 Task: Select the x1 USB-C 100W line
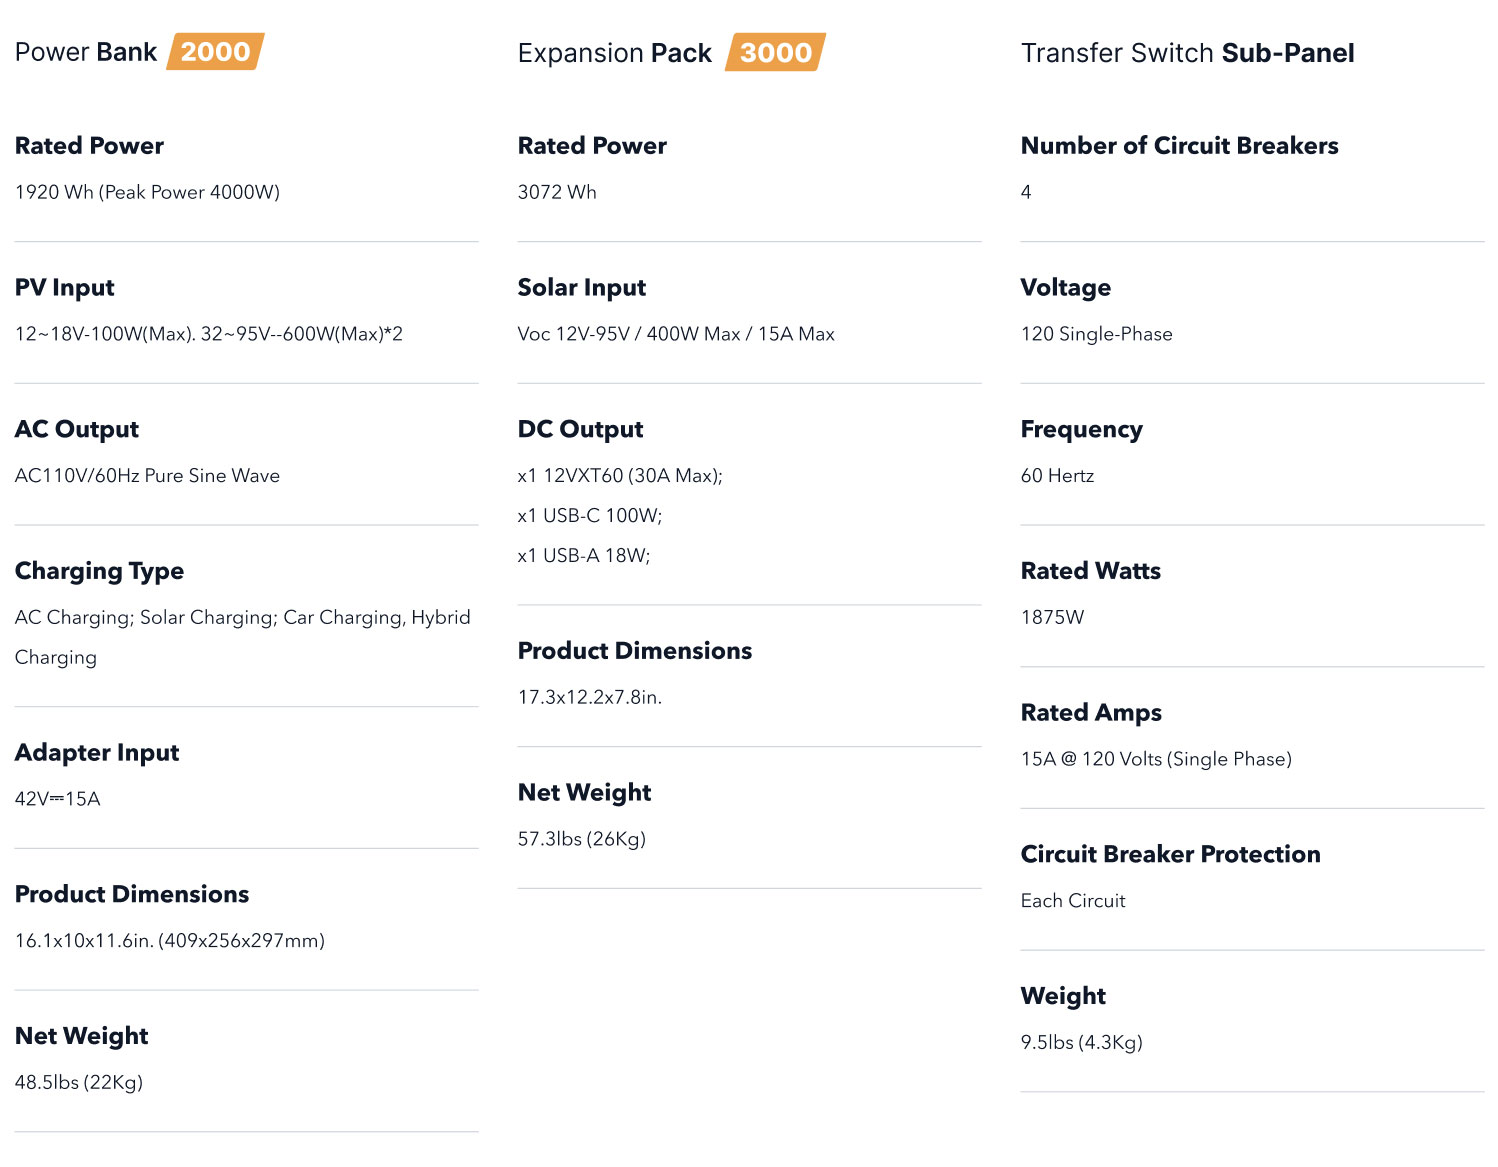pyautogui.click(x=590, y=516)
